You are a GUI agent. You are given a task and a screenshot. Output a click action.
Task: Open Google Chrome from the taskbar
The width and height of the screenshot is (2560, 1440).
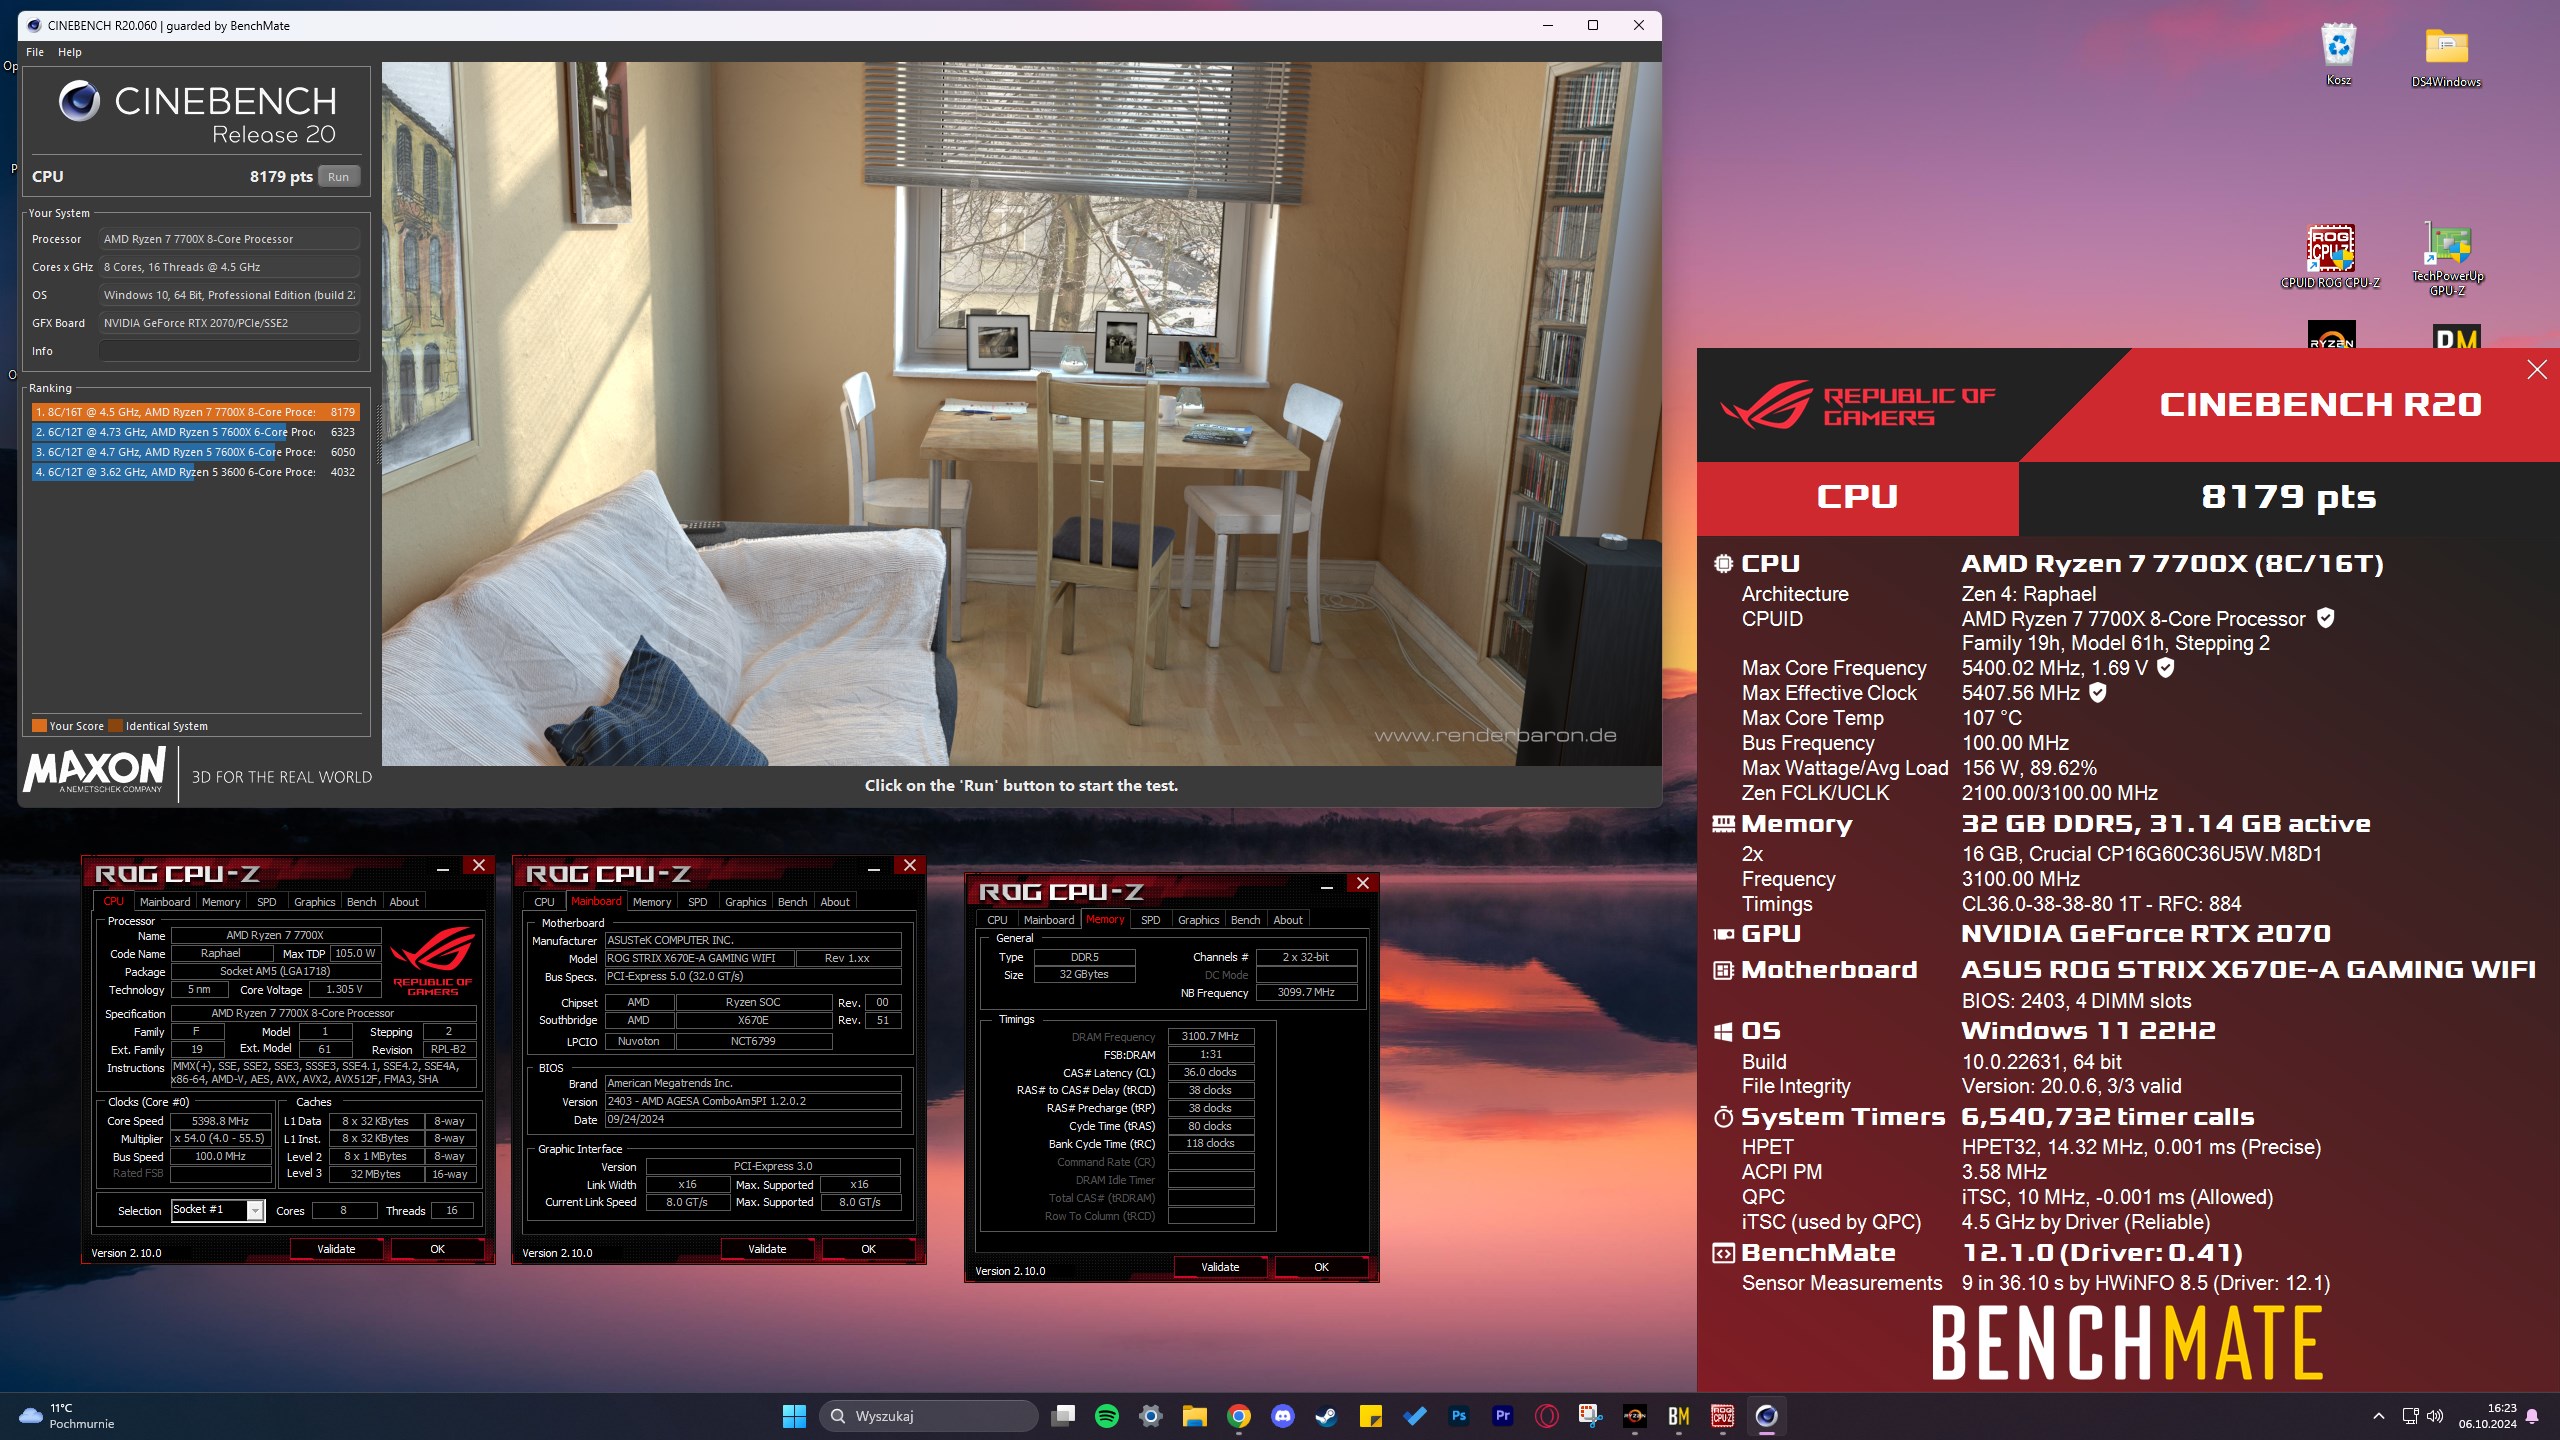[1239, 1416]
